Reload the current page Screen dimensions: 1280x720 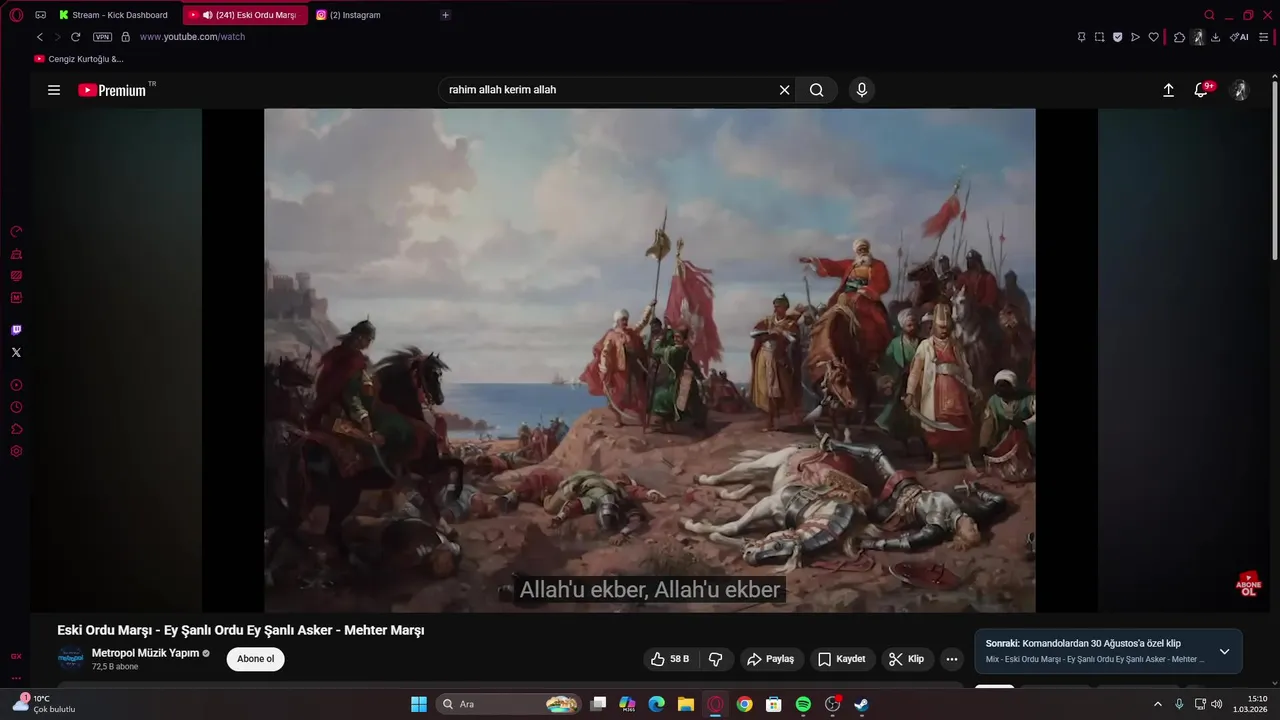[75, 37]
